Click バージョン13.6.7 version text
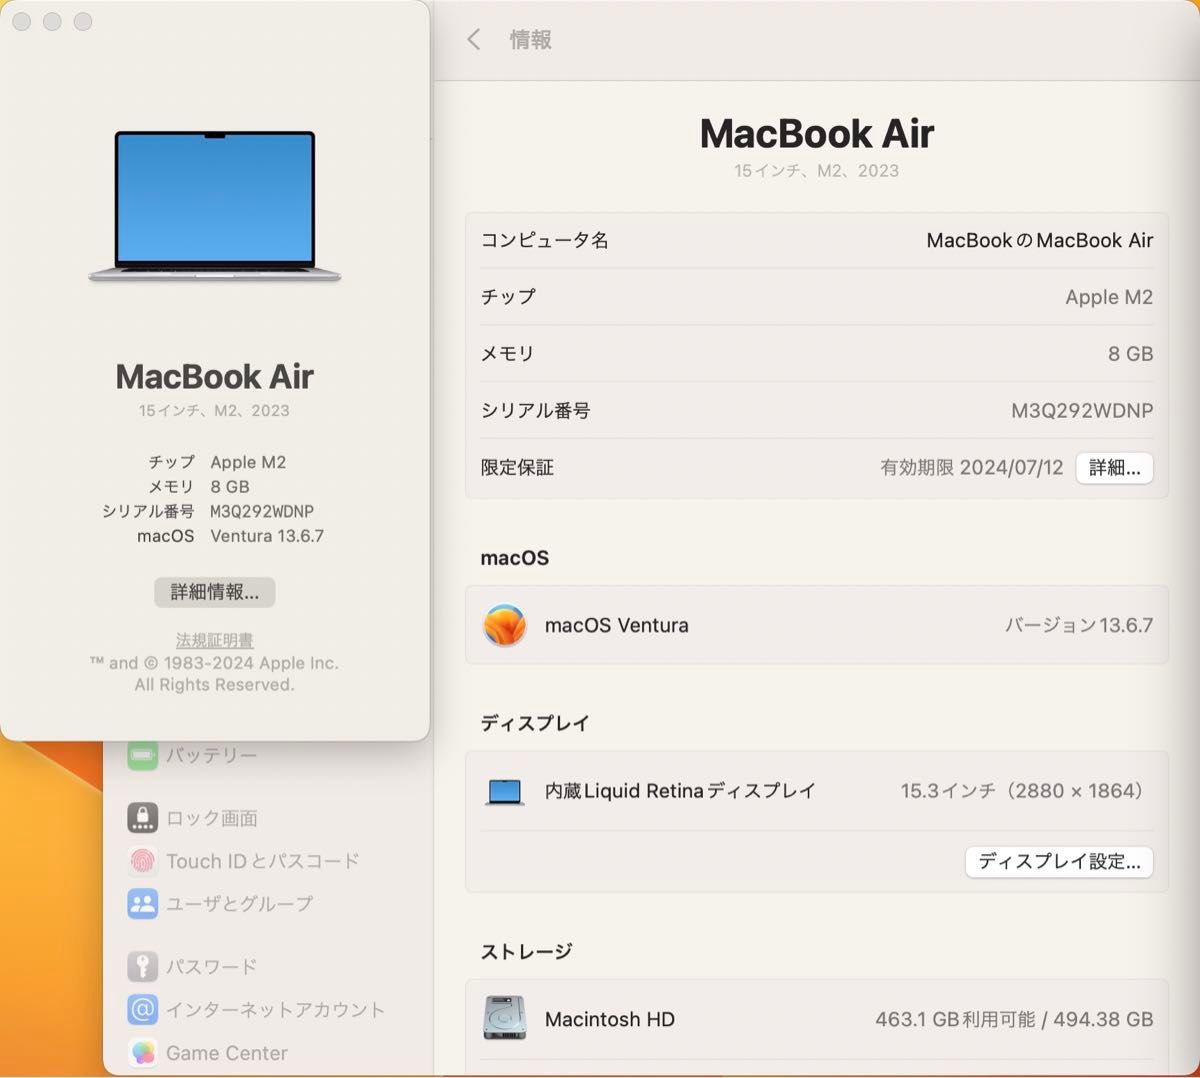 [x=1079, y=625]
